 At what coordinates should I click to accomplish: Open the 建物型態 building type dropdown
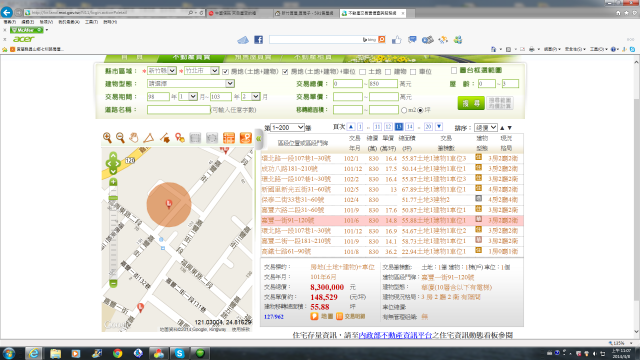click(191, 83)
